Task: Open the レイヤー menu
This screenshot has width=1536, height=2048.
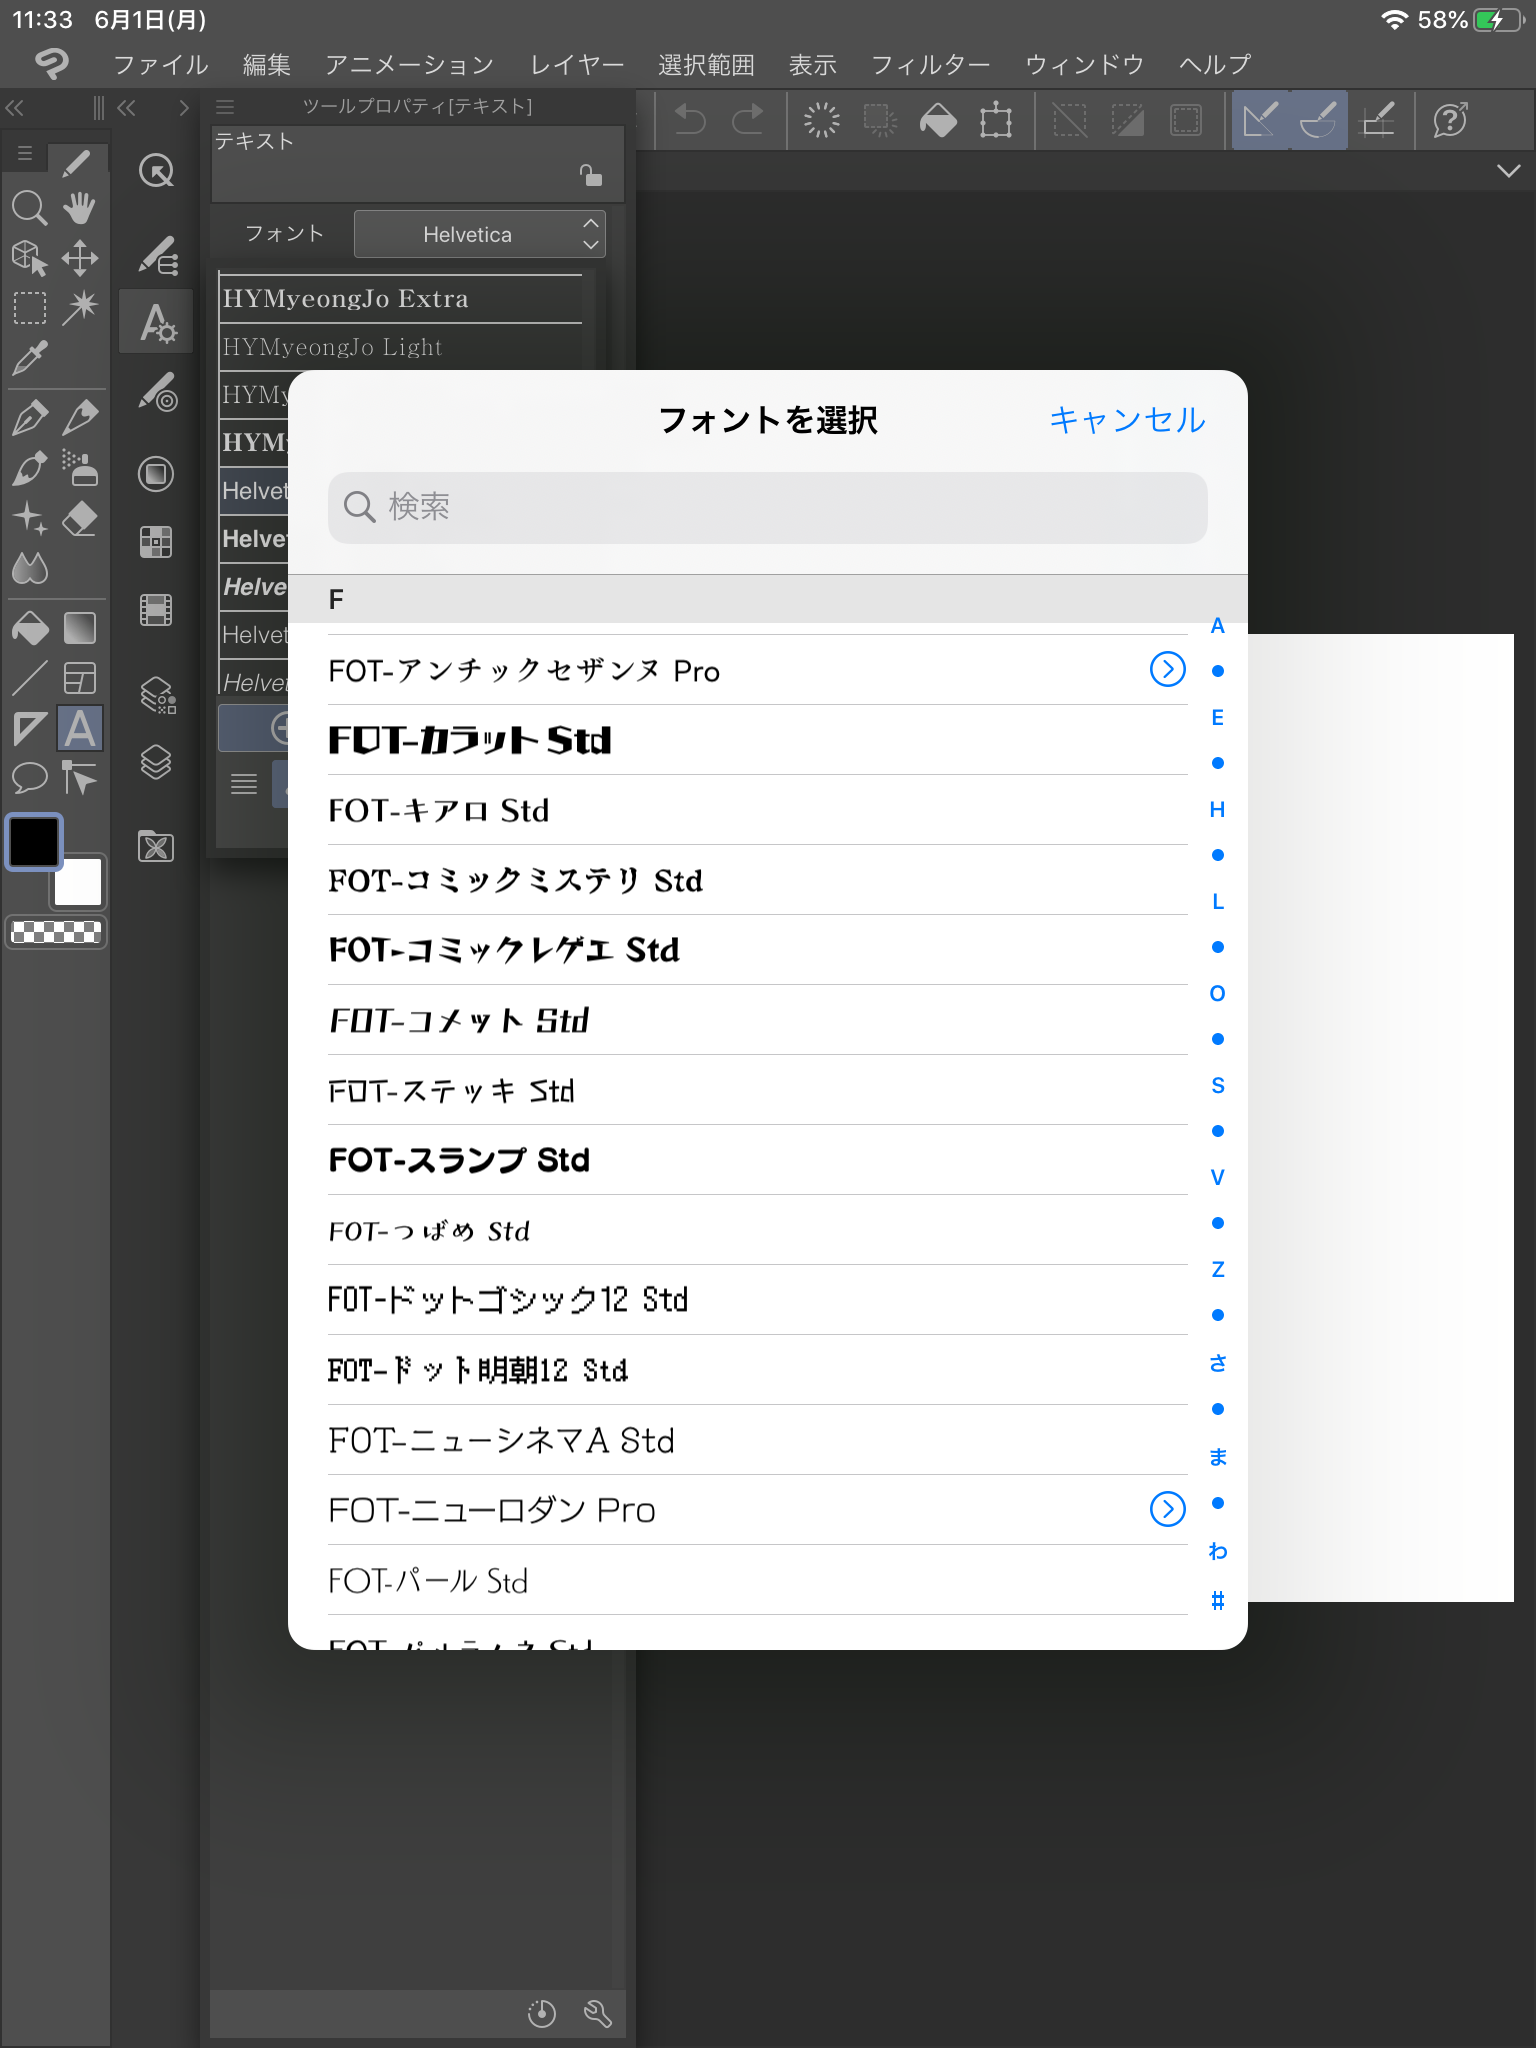Action: 577,65
